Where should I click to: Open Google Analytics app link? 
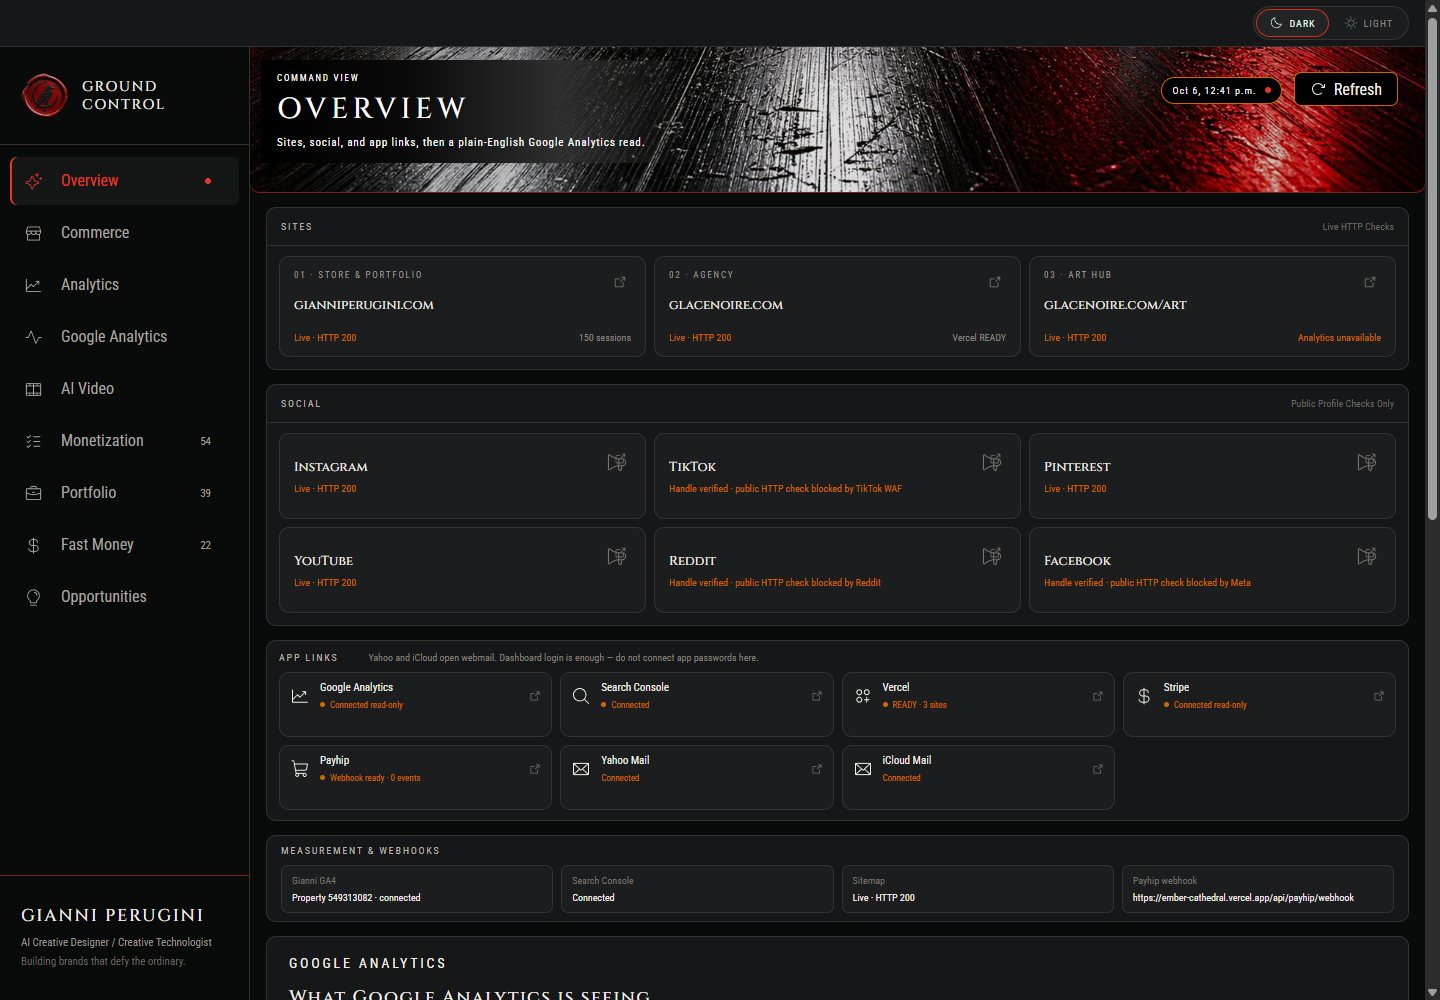(415, 705)
